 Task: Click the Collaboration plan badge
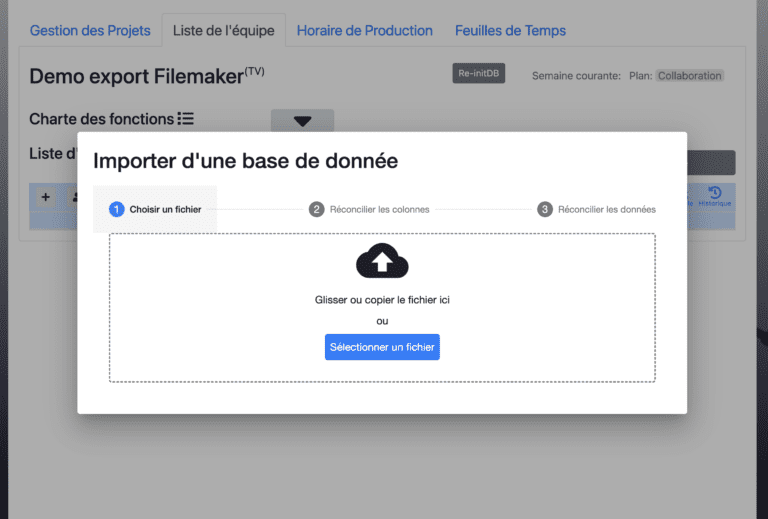click(689, 75)
